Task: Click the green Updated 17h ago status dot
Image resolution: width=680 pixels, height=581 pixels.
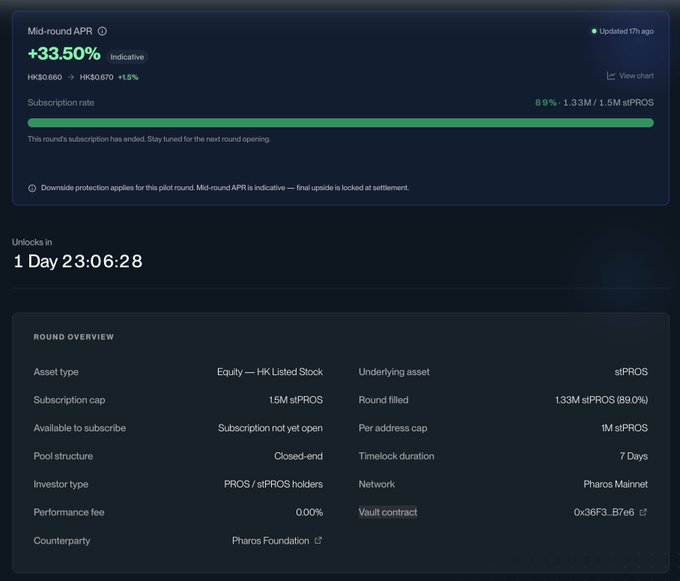Action: [x=594, y=31]
